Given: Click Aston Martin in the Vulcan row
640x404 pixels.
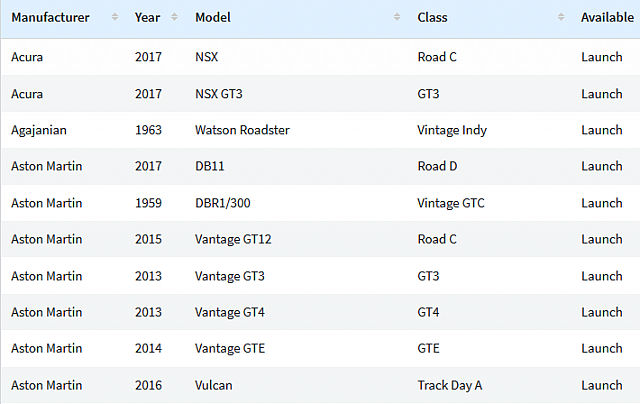Looking at the screenshot, I should 47,385.
